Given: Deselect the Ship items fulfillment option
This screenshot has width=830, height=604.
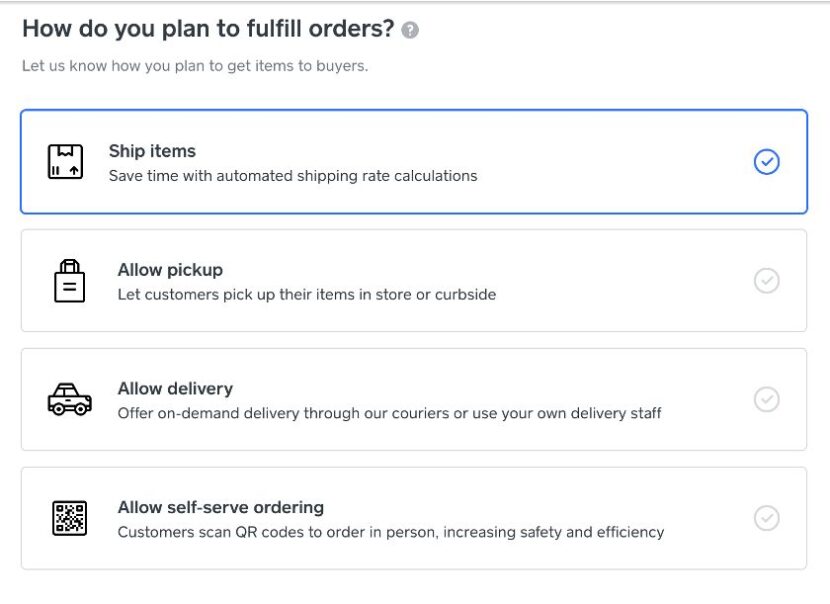Looking at the screenshot, I should click(415, 161).
